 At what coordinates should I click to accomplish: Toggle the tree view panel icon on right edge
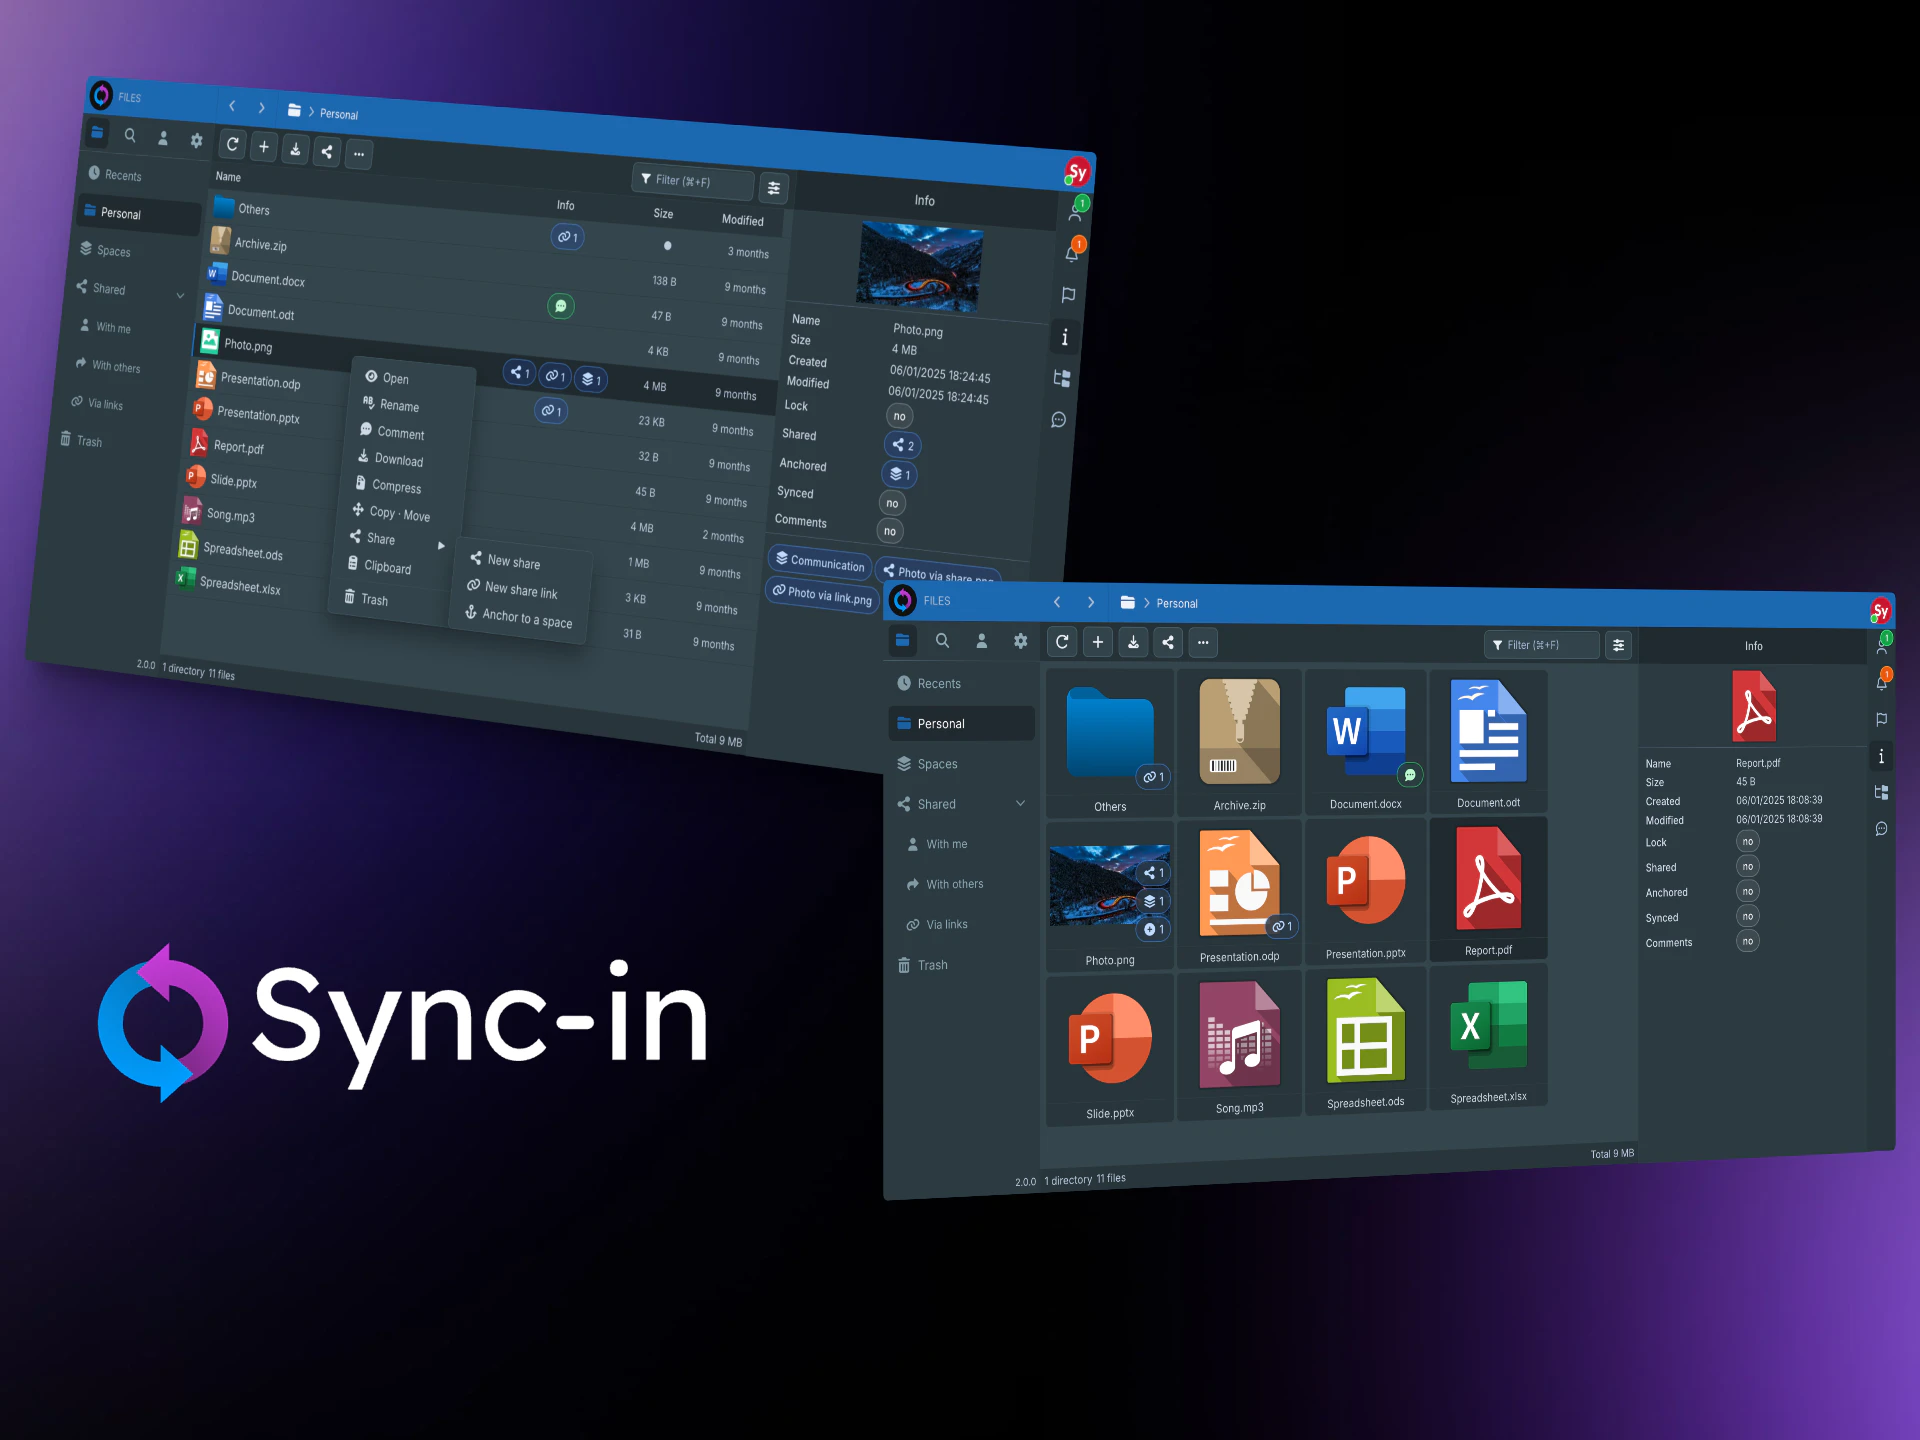[1882, 792]
